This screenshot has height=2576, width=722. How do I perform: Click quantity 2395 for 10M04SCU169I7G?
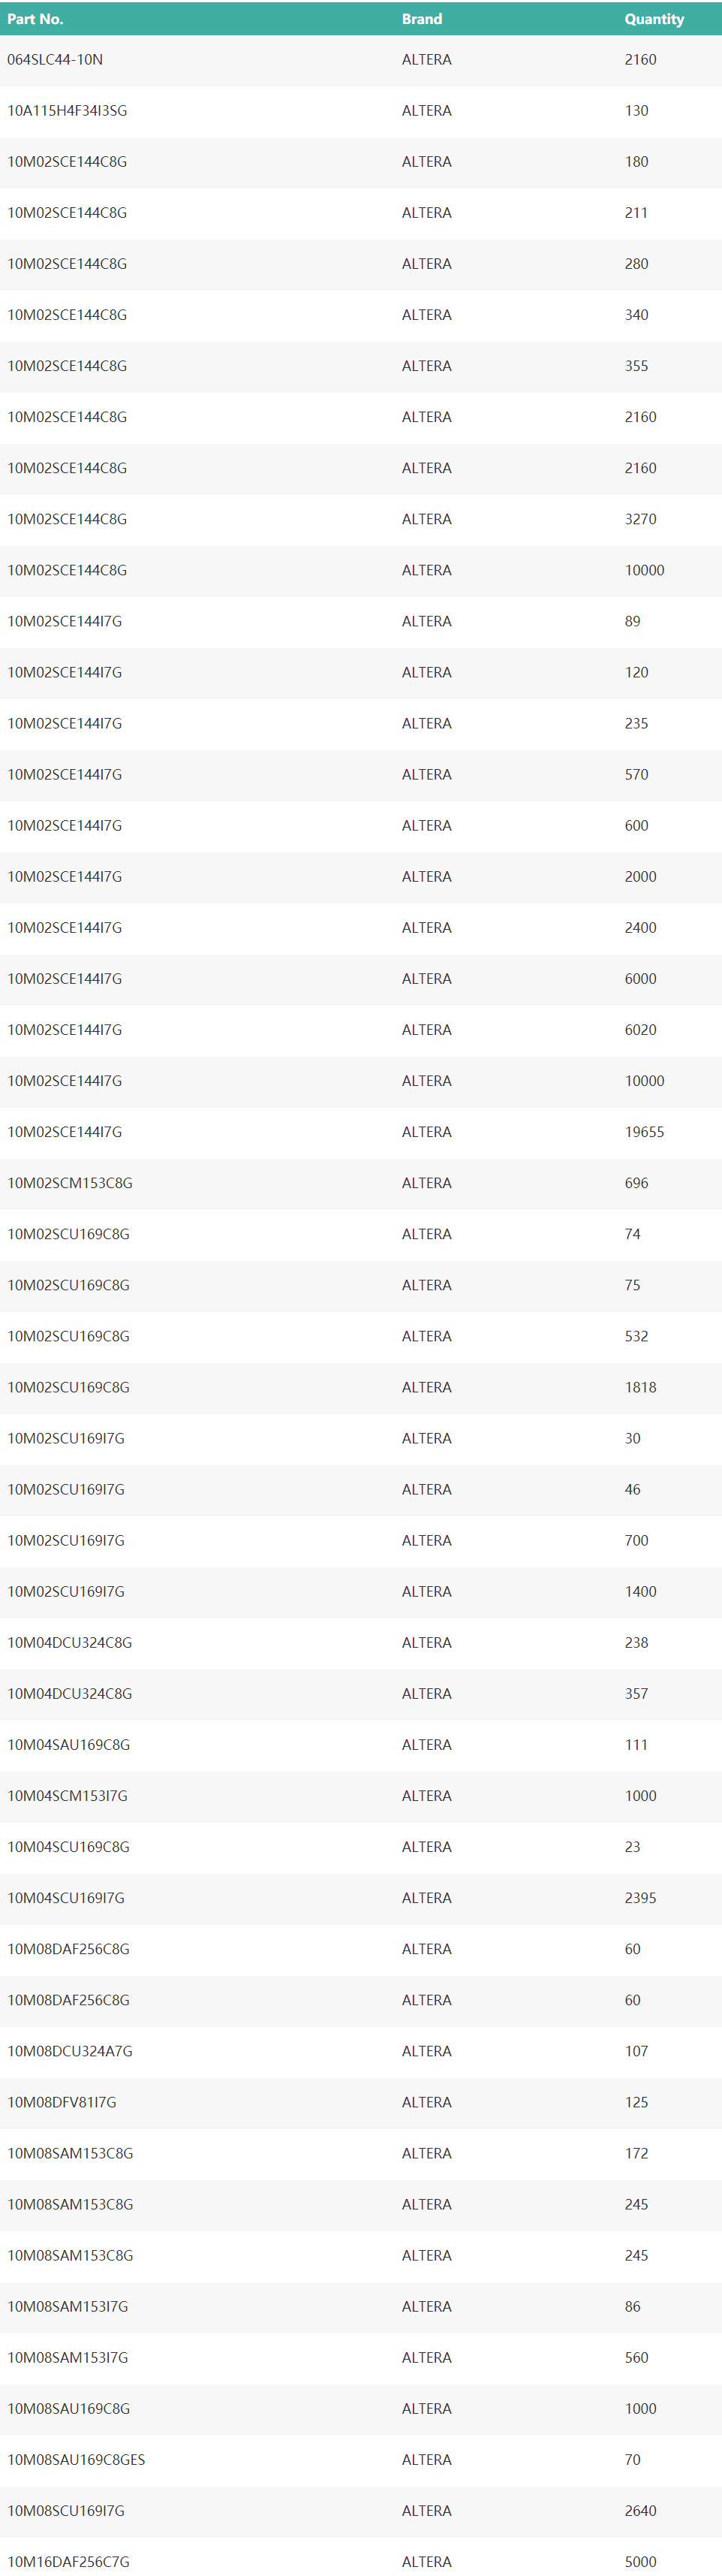pyautogui.click(x=640, y=1898)
